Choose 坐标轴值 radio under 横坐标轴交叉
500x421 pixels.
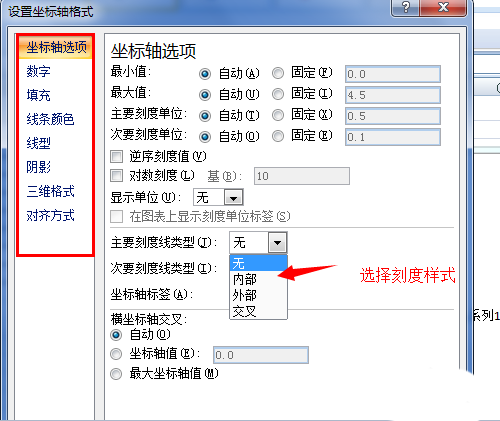116,354
